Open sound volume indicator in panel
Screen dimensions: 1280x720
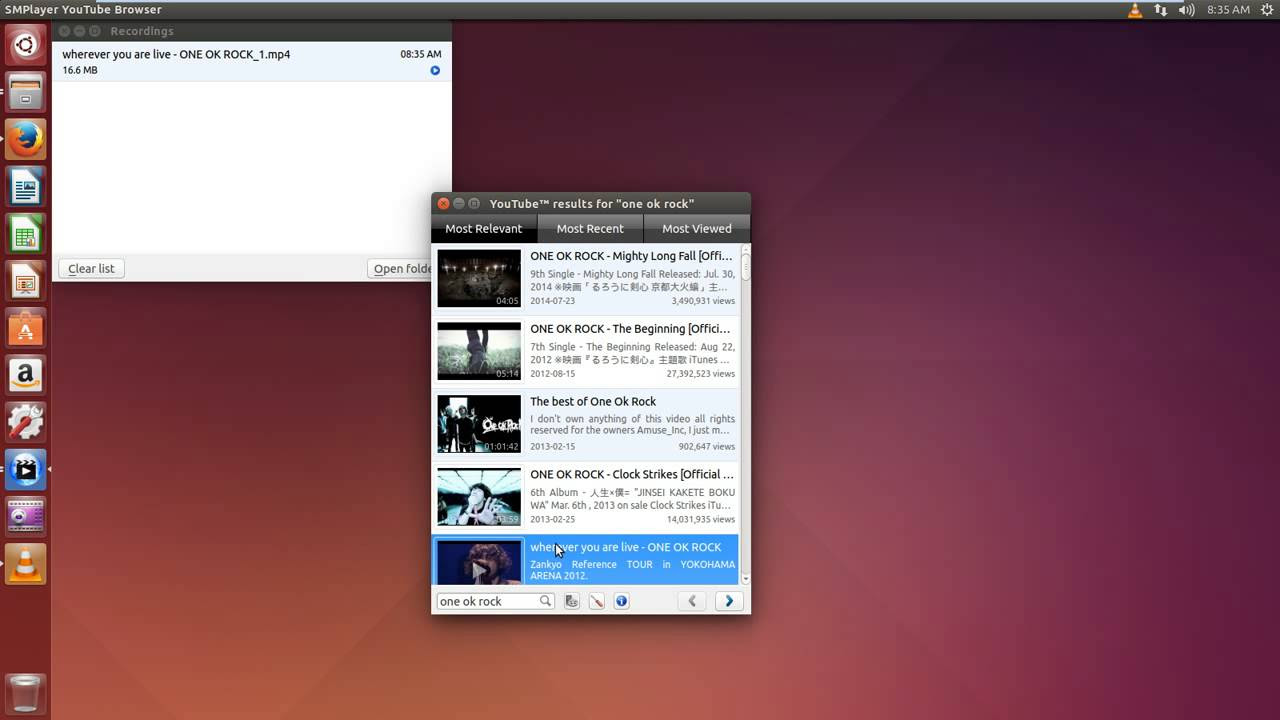[x=1187, y=10]
